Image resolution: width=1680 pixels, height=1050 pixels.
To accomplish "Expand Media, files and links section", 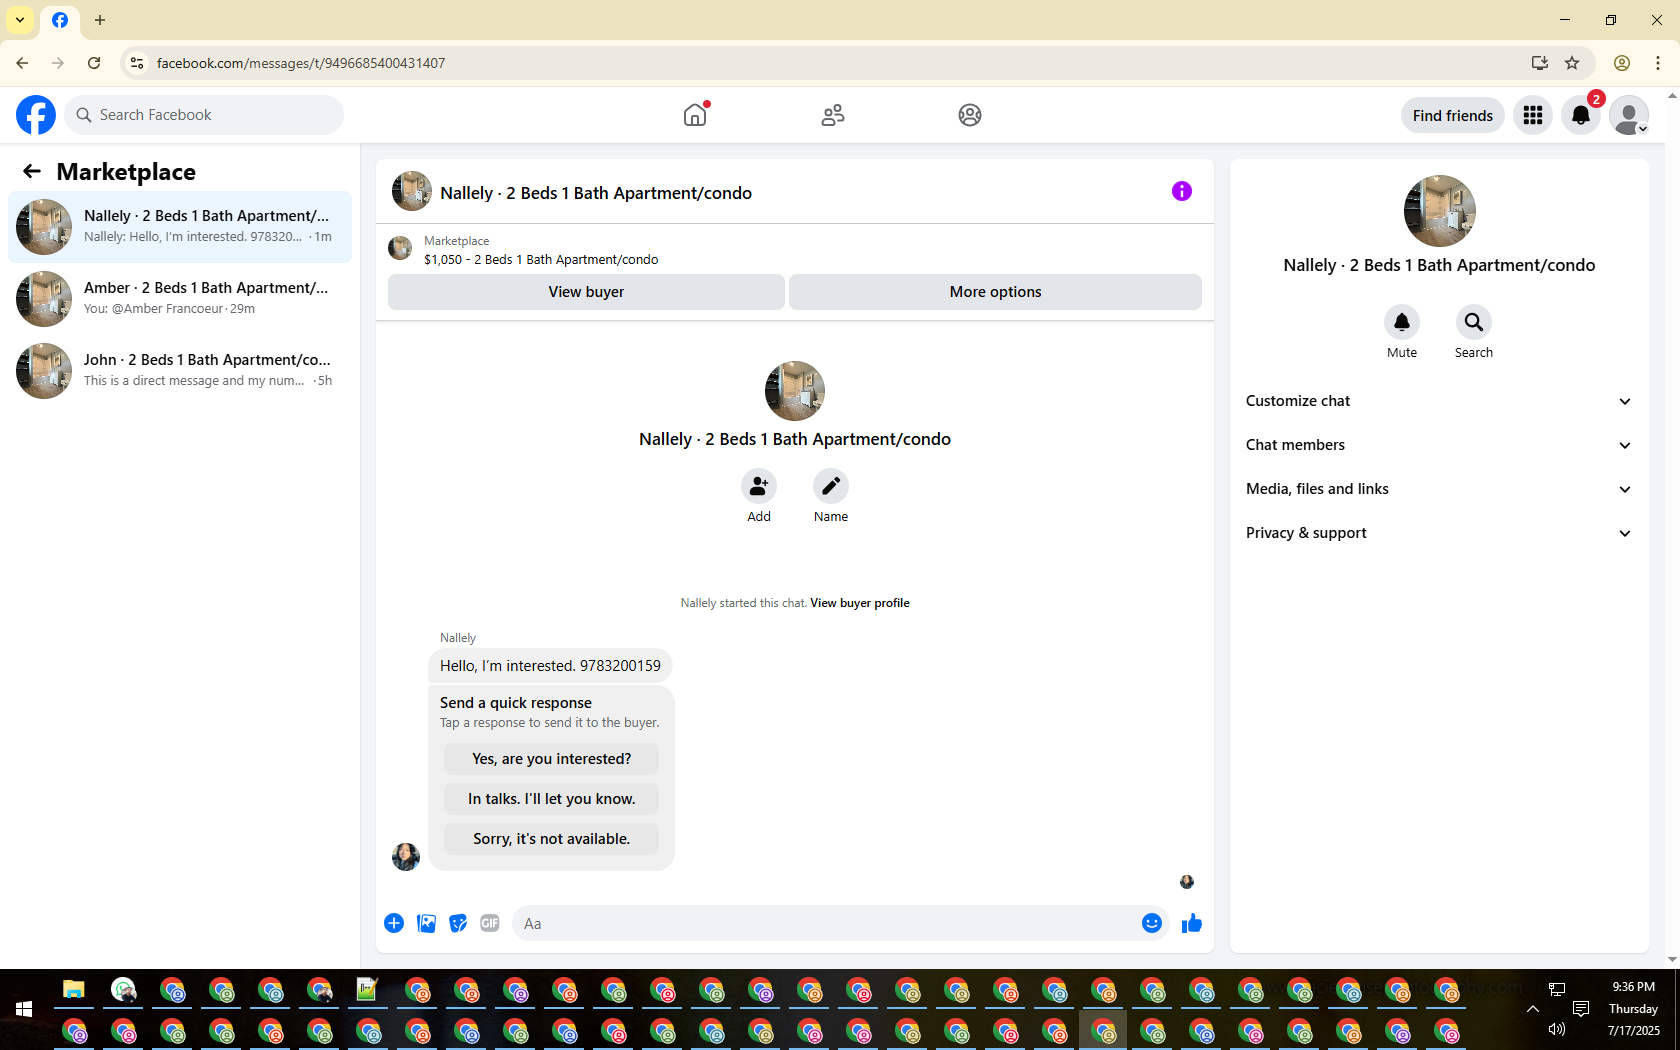I will 1439,489.
